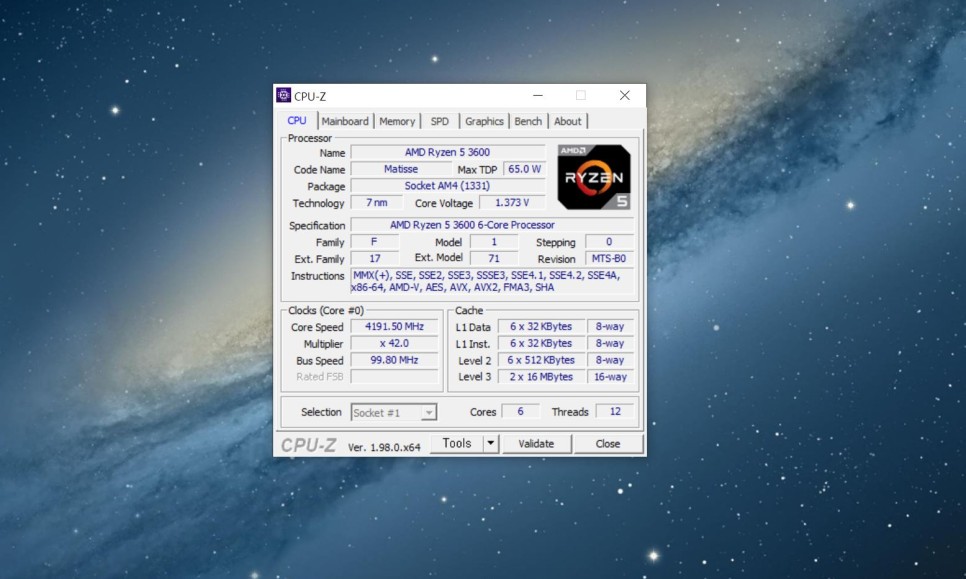
Task: Click the Level 3 size 2 x 16 MBytes
Action: pyautogui.click(x=541, y=376)
